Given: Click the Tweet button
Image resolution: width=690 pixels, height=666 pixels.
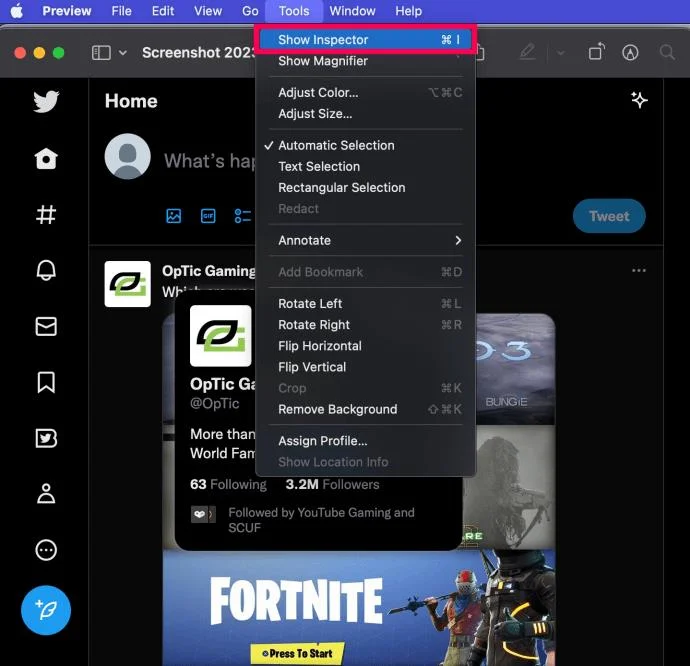Looking at the screenshot, I should 609,216.
